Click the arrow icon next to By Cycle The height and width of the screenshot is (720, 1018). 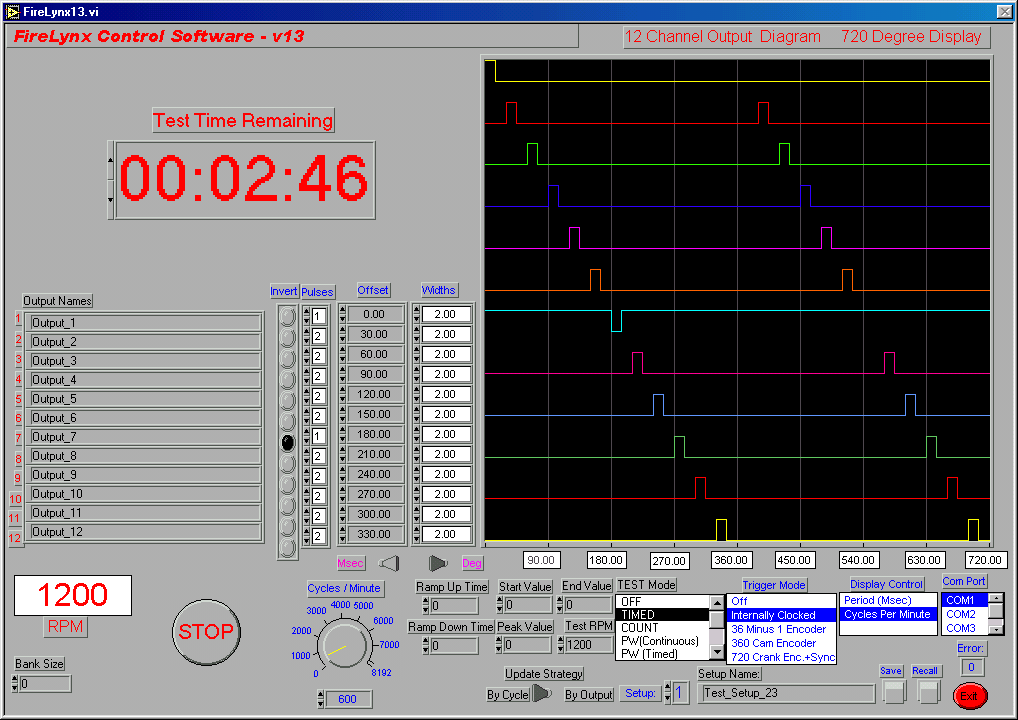click(x=541, y=693)
